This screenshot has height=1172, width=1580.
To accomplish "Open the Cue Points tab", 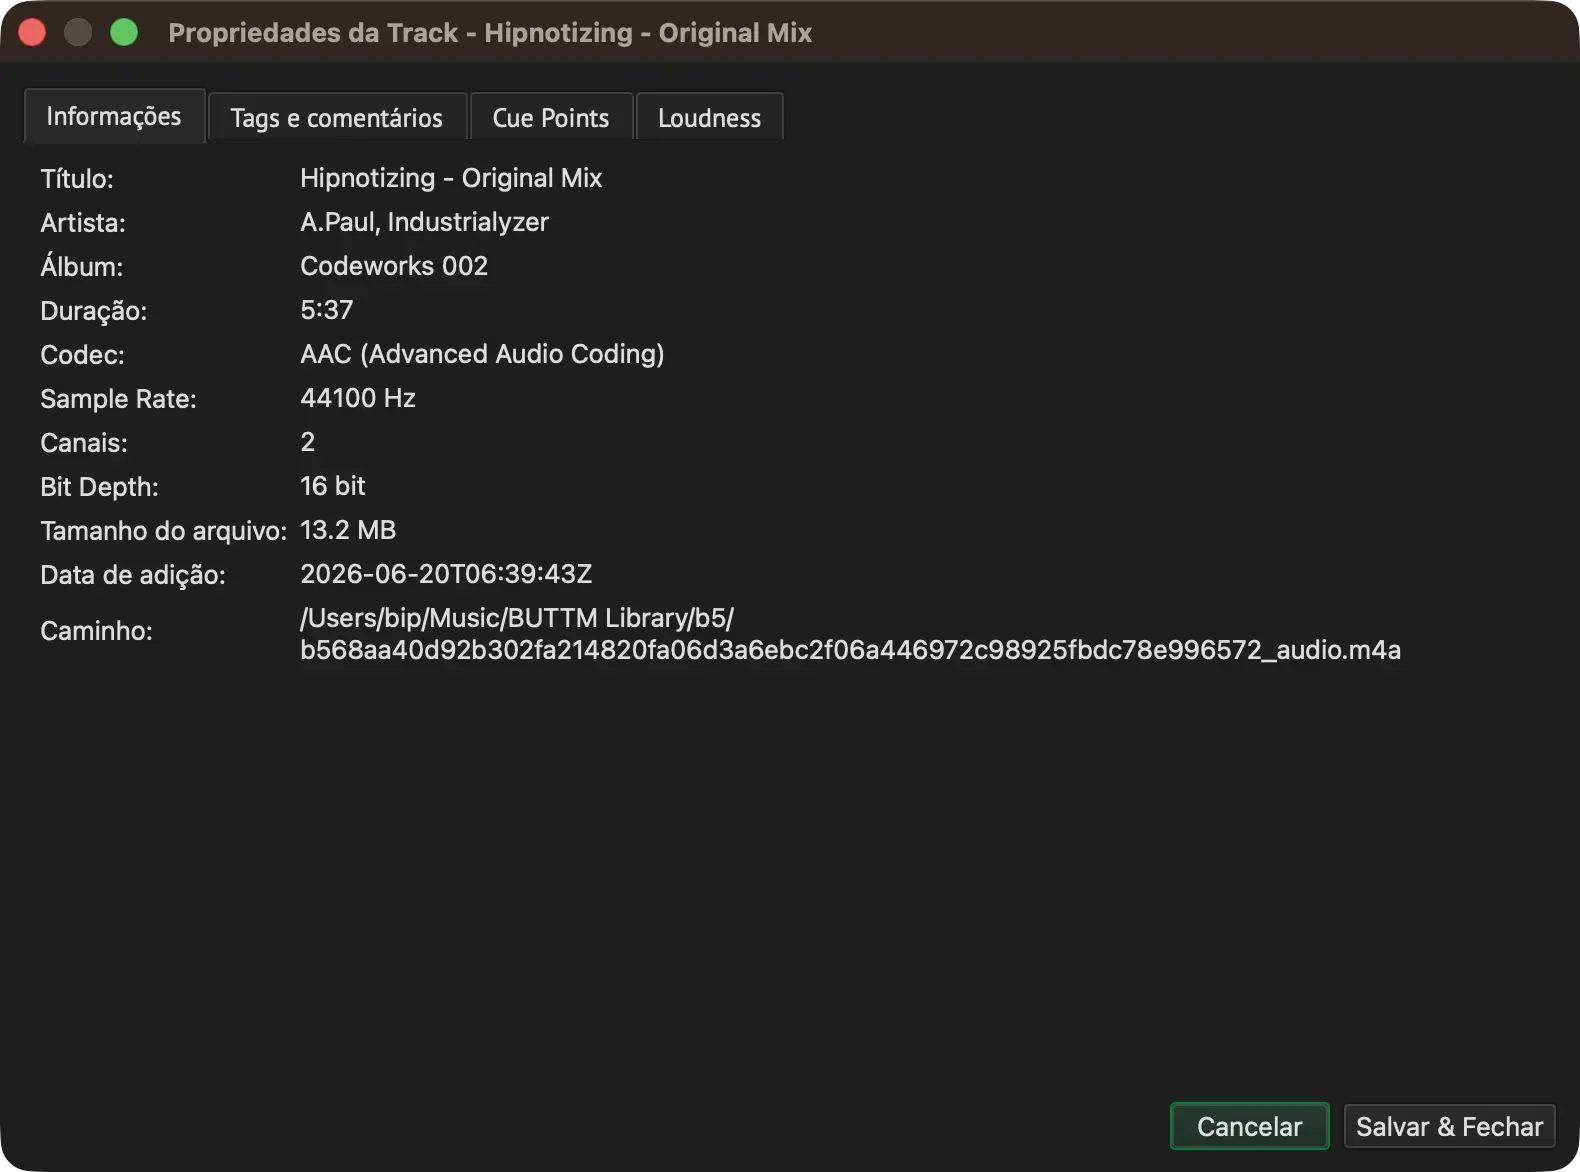I will [551, 118].
